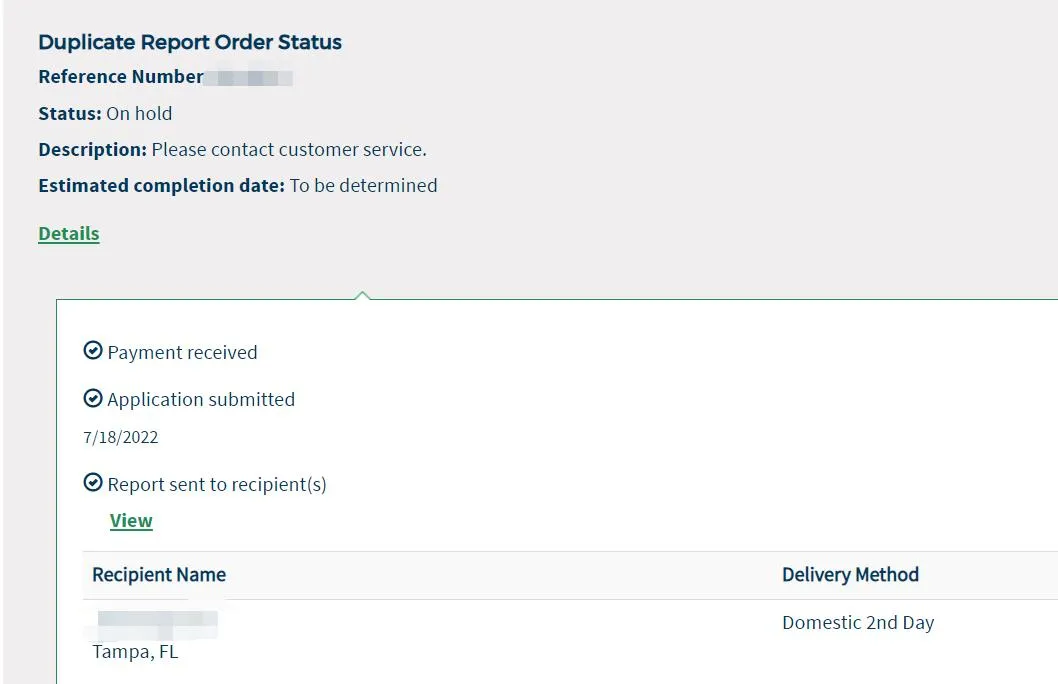Click the Duplicate Report Order Status heading
This screenshot has width=1058, height=684.
190,42
